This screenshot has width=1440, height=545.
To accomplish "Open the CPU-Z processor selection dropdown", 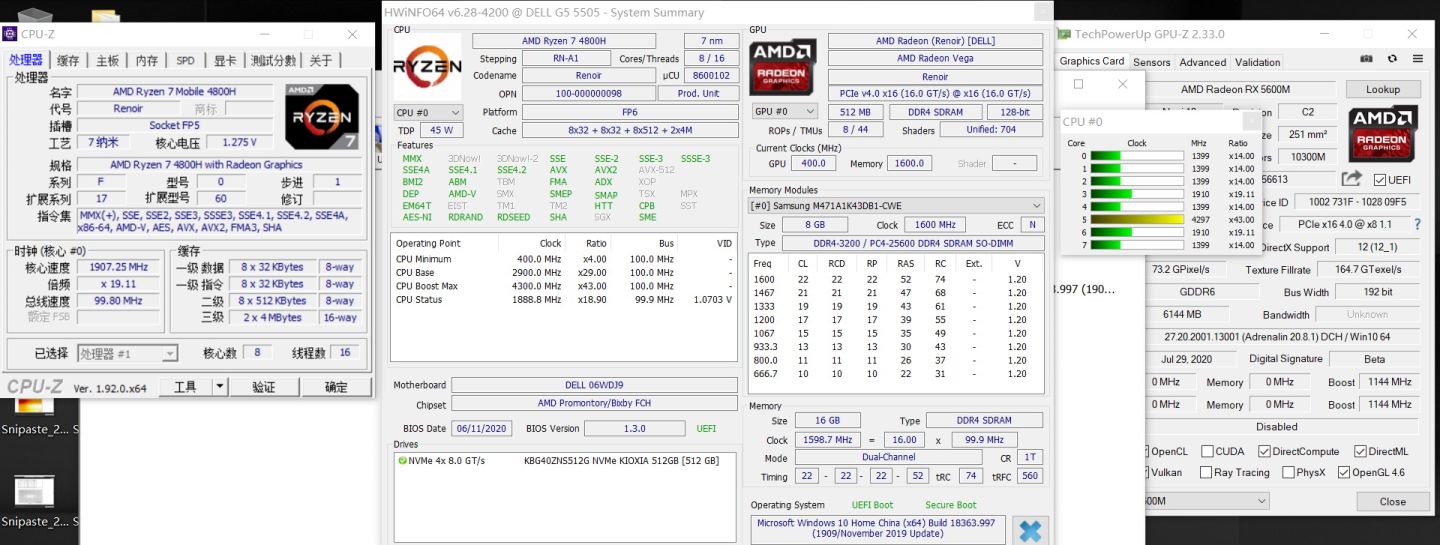I will tap(127, 353).
